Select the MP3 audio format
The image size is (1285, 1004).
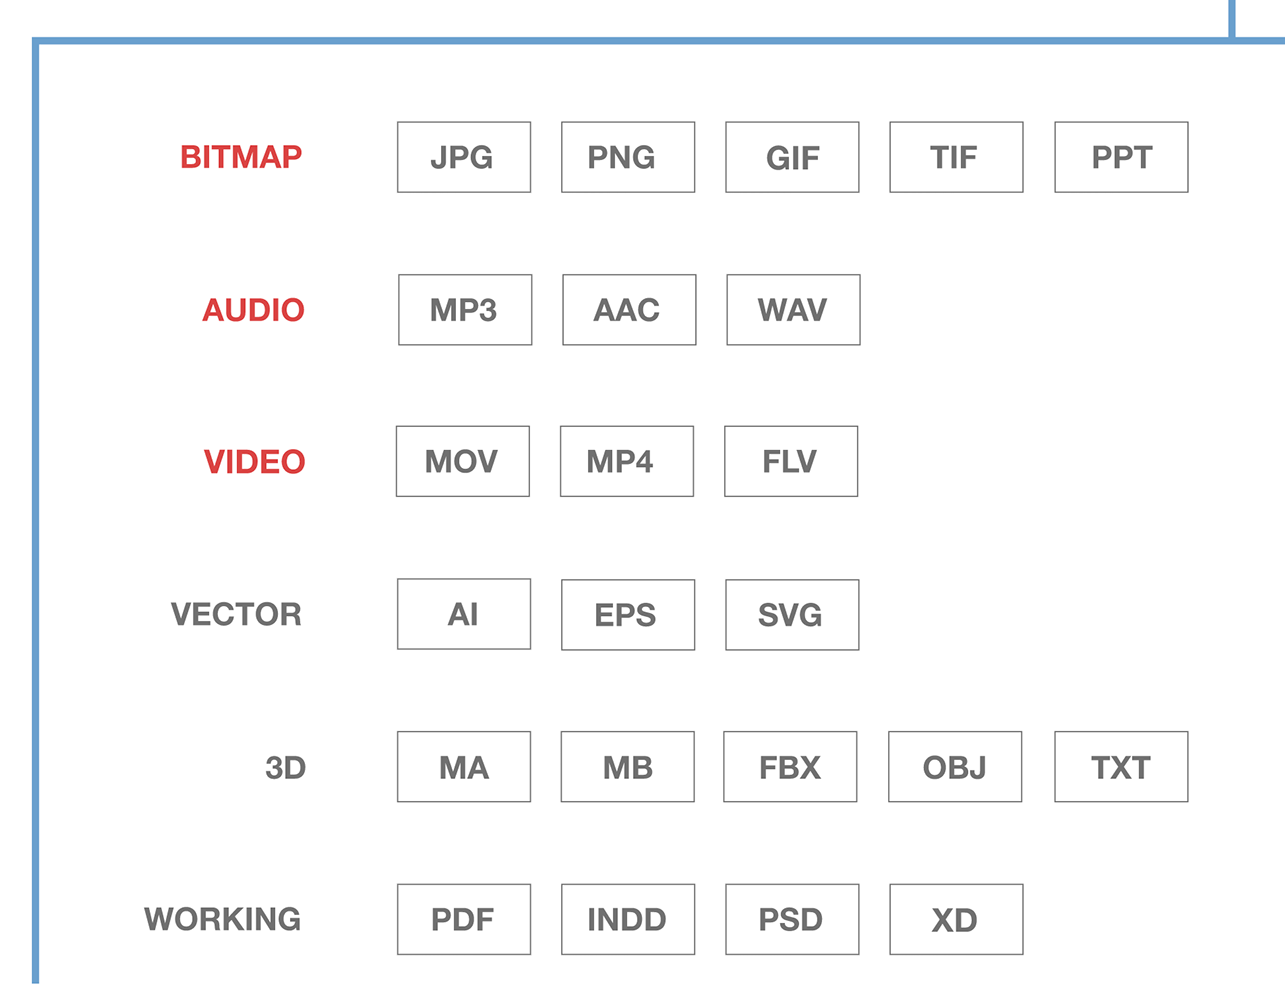pos(465,310)
